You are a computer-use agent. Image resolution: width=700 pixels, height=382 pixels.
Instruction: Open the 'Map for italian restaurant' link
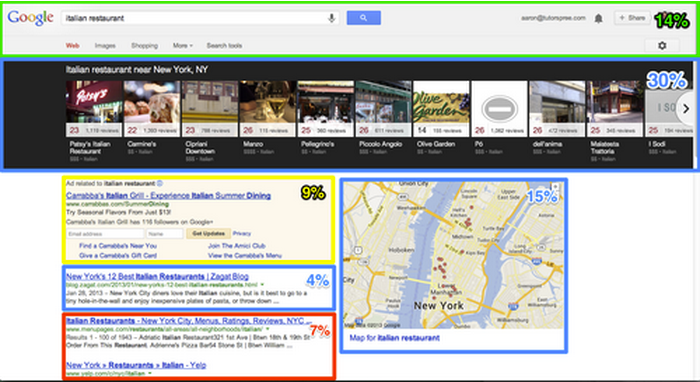[394, 338]
